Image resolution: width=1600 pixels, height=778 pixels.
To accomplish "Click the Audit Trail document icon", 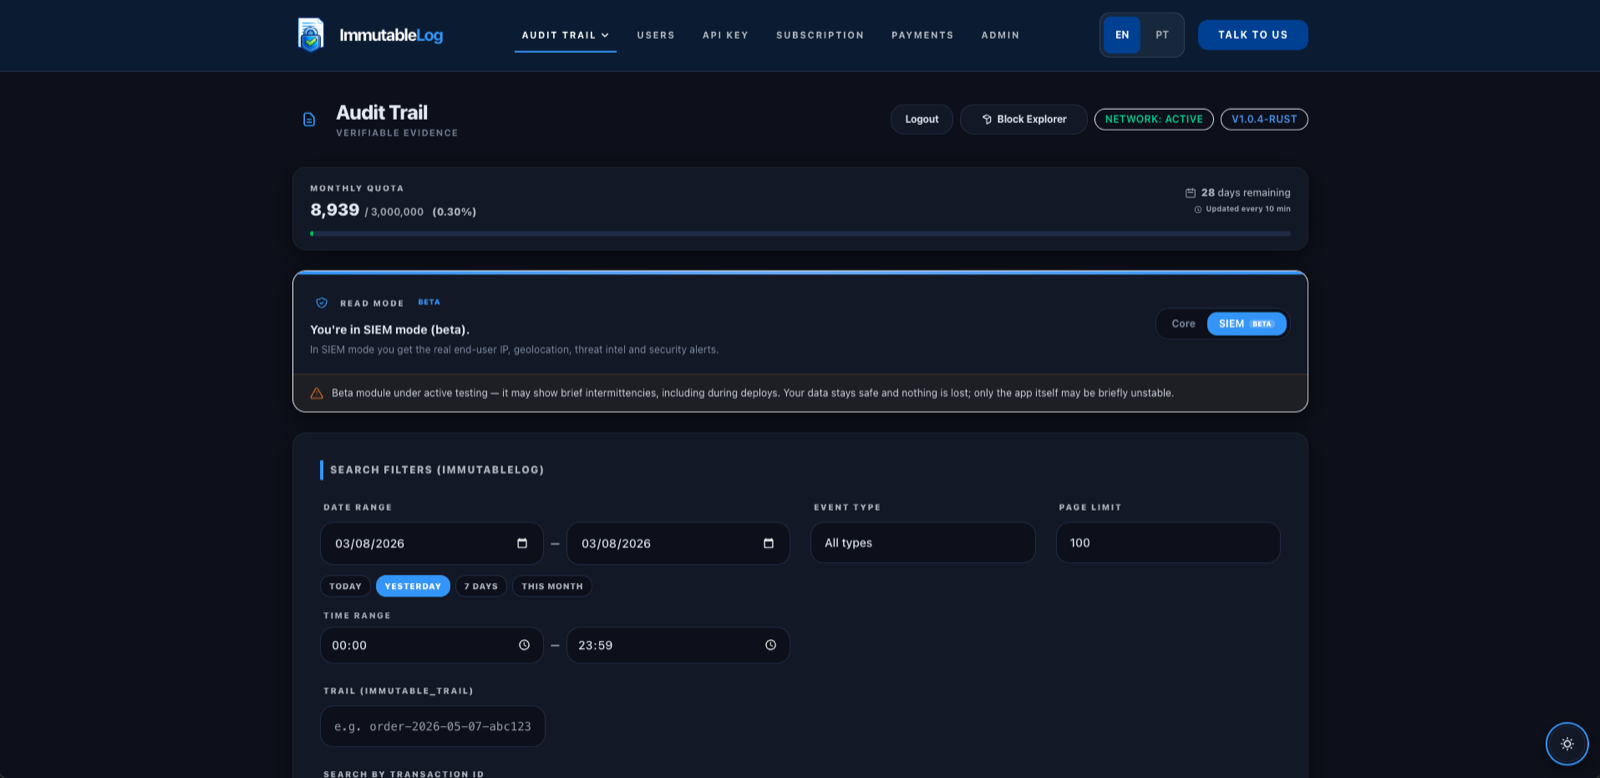I will click(x=309, y=120).
